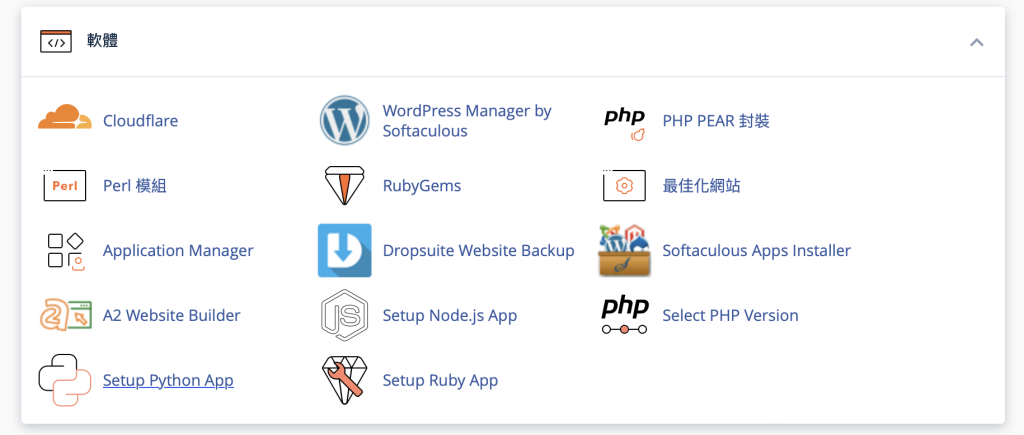Screen dimensions: 1024x435
Task: Click the PHP PEAR icon
Action: tap(624, 123)
